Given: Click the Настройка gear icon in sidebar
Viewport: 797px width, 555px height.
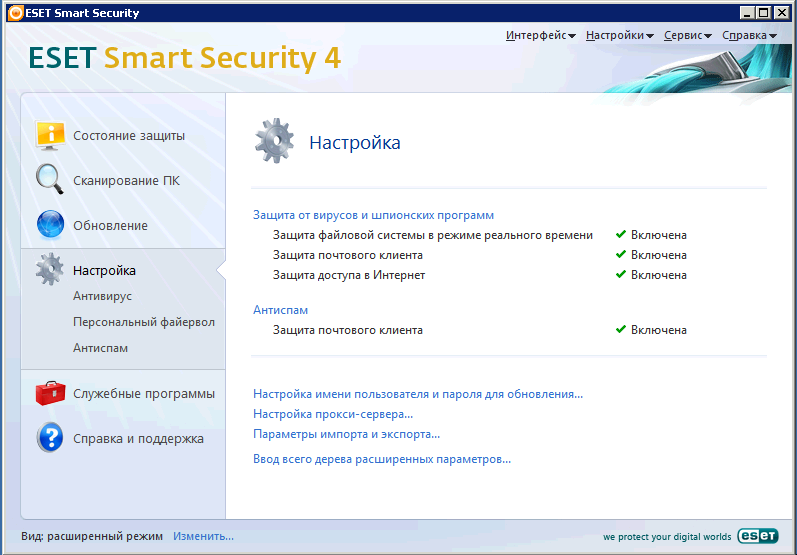Looking at the screenshot, I should (x=50, y=269).
